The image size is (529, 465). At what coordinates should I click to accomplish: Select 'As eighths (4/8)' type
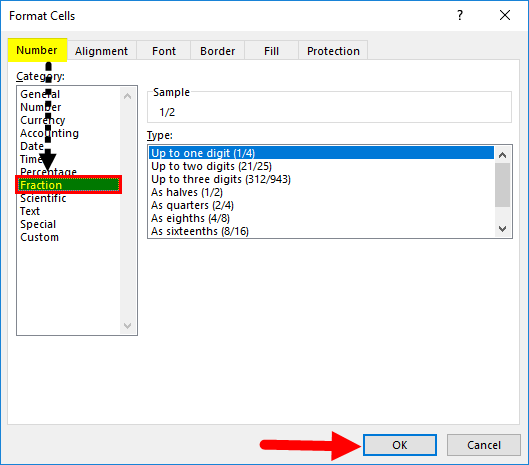(x=321, y=218)
